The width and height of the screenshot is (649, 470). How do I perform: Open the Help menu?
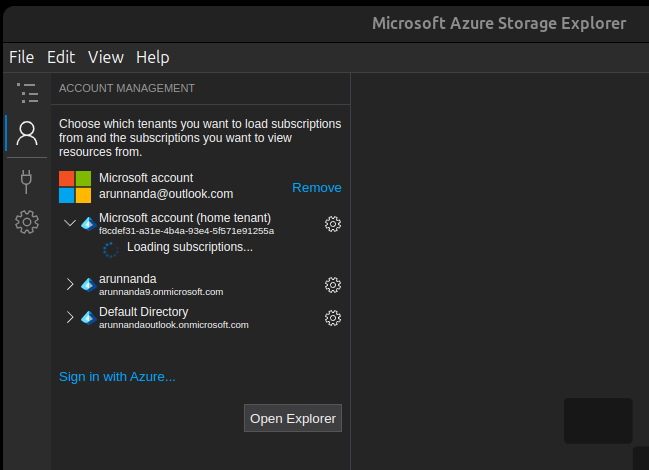click(153, 57)
